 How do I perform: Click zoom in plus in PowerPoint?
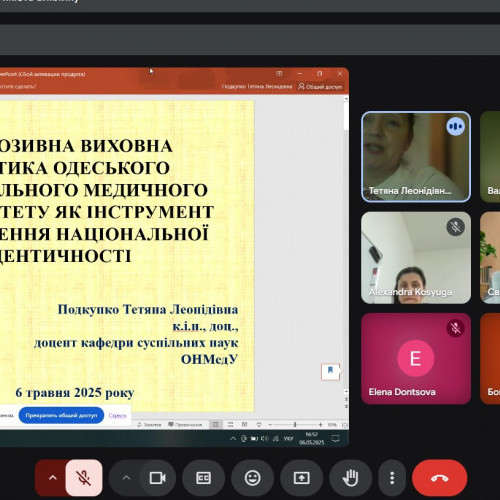[320, 425]
